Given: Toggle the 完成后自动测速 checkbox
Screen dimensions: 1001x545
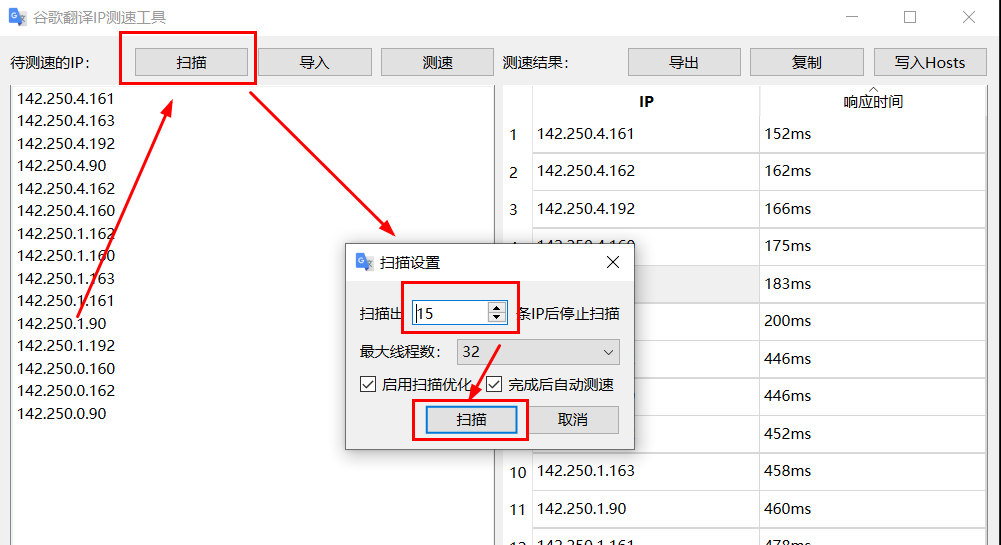Looking at the screenshot, I should (493, 384).
